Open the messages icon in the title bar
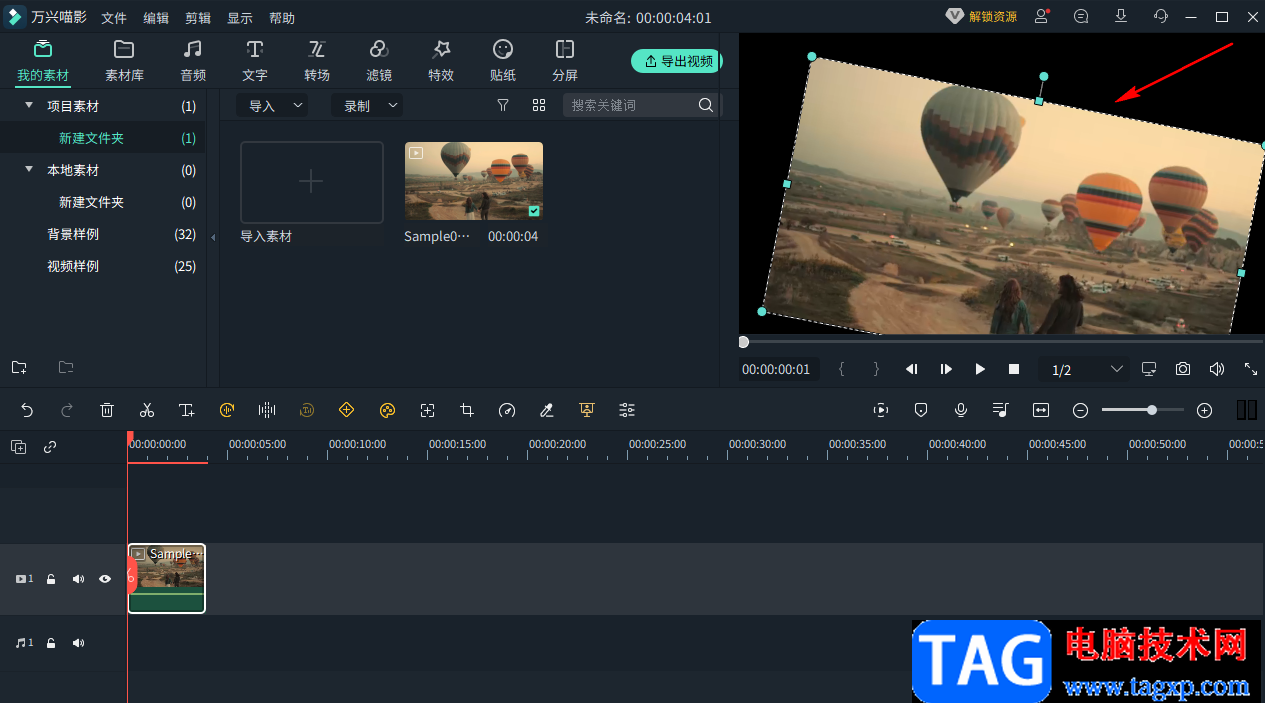The width and height of the screenshot is (1265, 703). coord(1081,16)
